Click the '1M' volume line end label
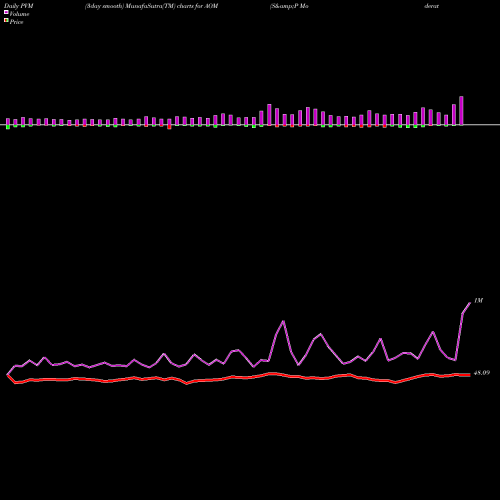 point(478,301)
